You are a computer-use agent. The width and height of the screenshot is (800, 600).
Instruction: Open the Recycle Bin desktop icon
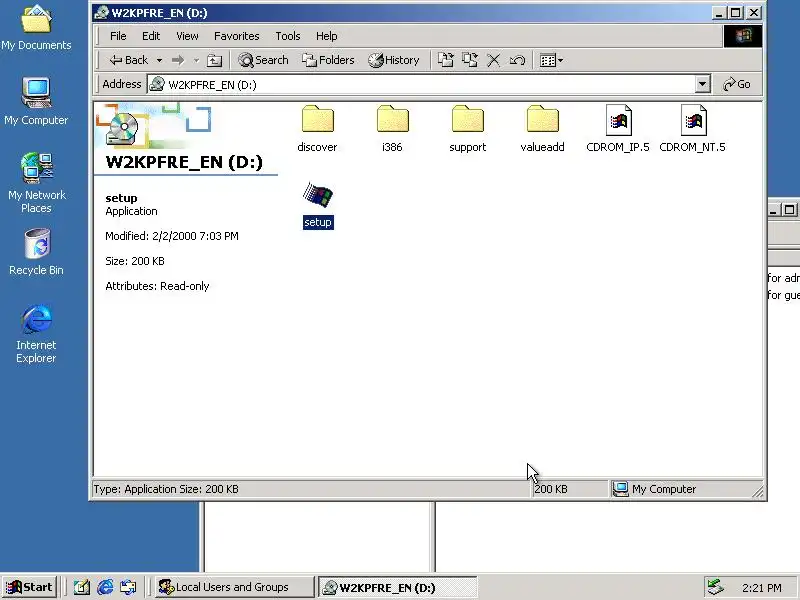tap(36, 252)
